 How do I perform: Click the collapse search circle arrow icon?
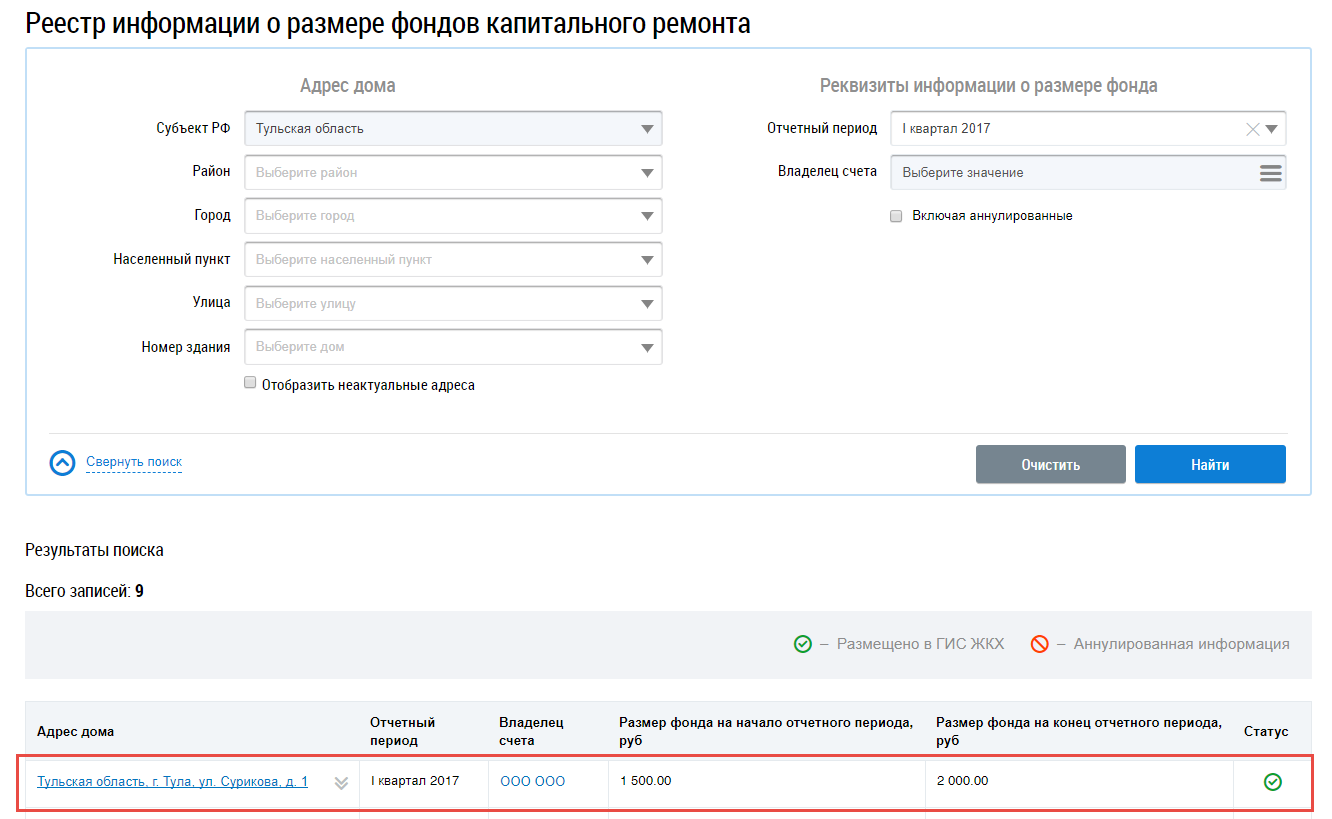[x=62, y=463]
